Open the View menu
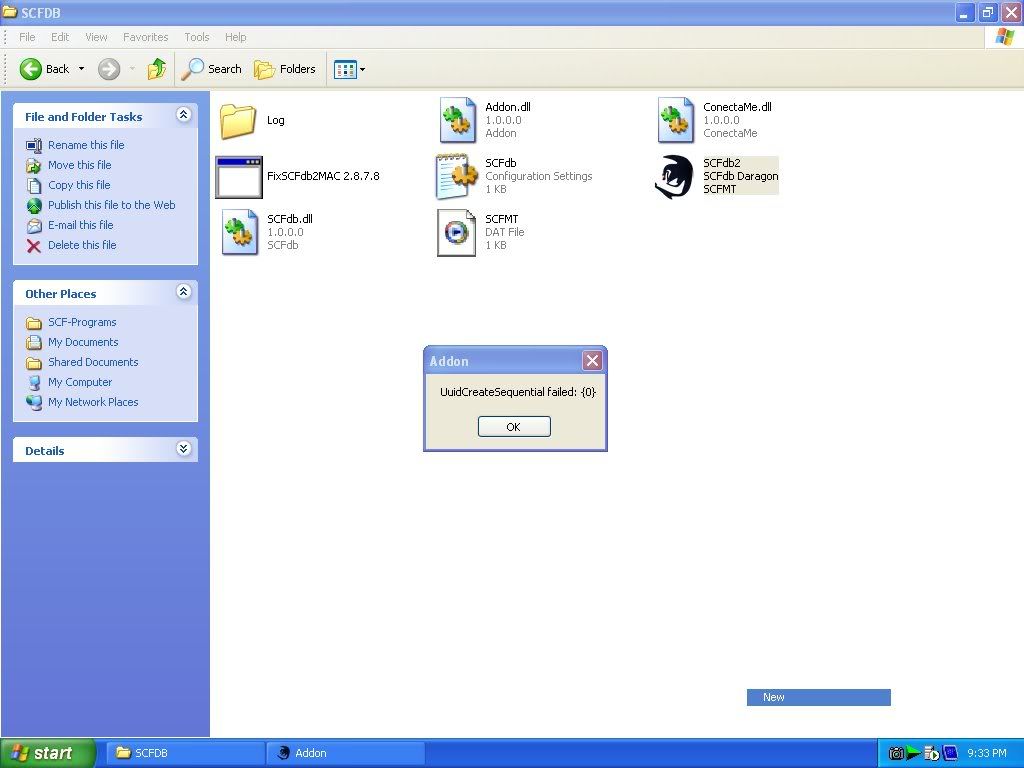1024x768 pixels. pos(96,37)
